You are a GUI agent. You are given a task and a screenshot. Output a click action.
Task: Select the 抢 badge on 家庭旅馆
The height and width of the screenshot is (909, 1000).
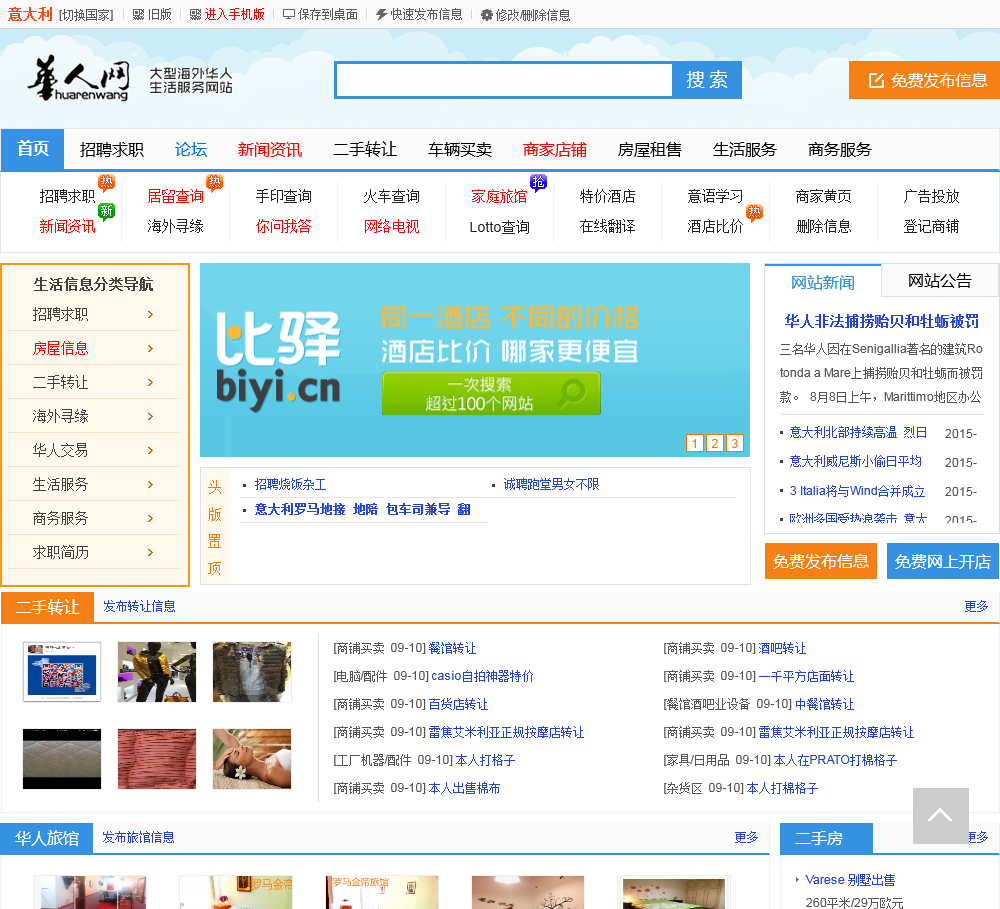(x=538, y=183)
